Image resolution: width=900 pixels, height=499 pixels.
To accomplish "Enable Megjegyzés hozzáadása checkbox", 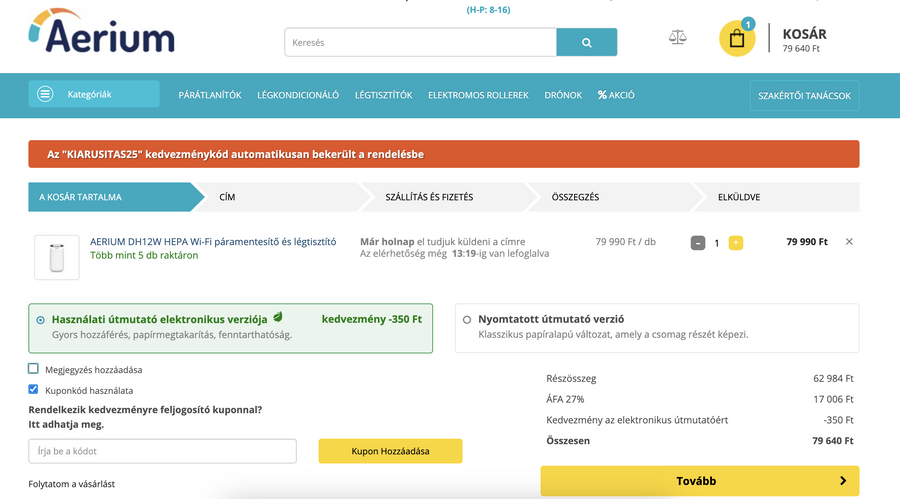I will click(x=33, y=369).
